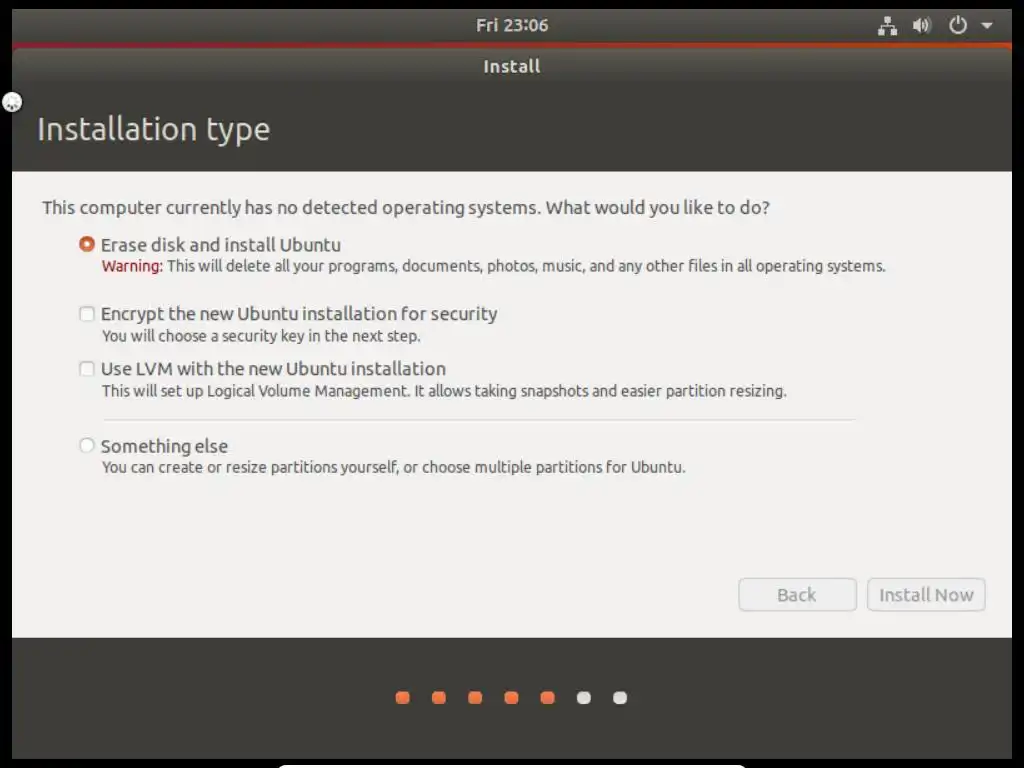The height and width of the screenshot is (768, 1024).
Task: Open the volume speaker icon in top bar
Action: pyautogui.click(x=921, y=25)
